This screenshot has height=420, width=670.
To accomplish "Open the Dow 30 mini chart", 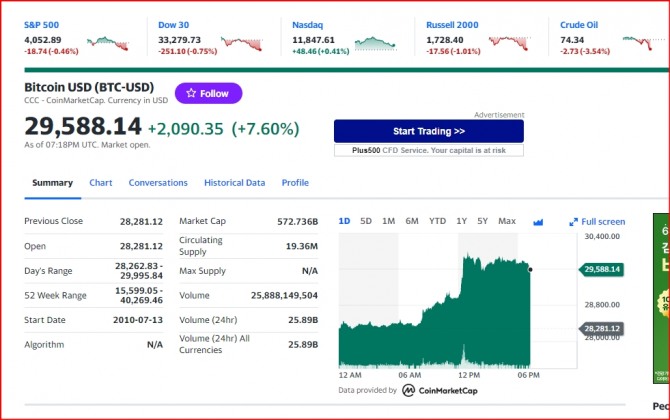I will tap(241, 43).
